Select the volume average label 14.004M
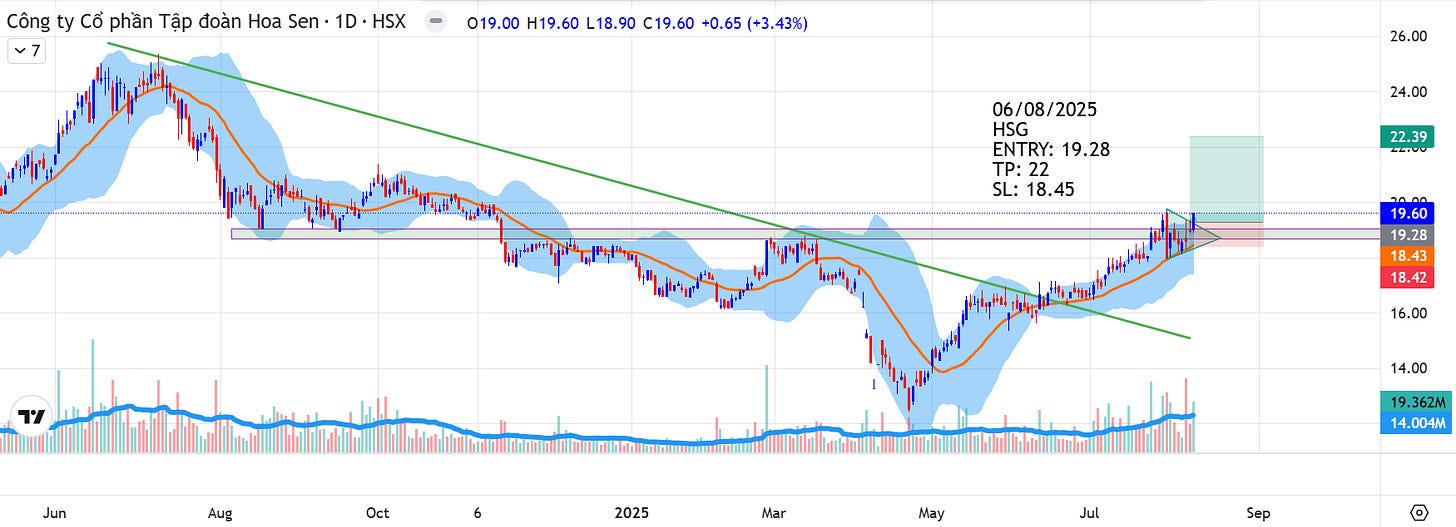Viewport: 1456px width, 527px height. [x=1418, y=424]
